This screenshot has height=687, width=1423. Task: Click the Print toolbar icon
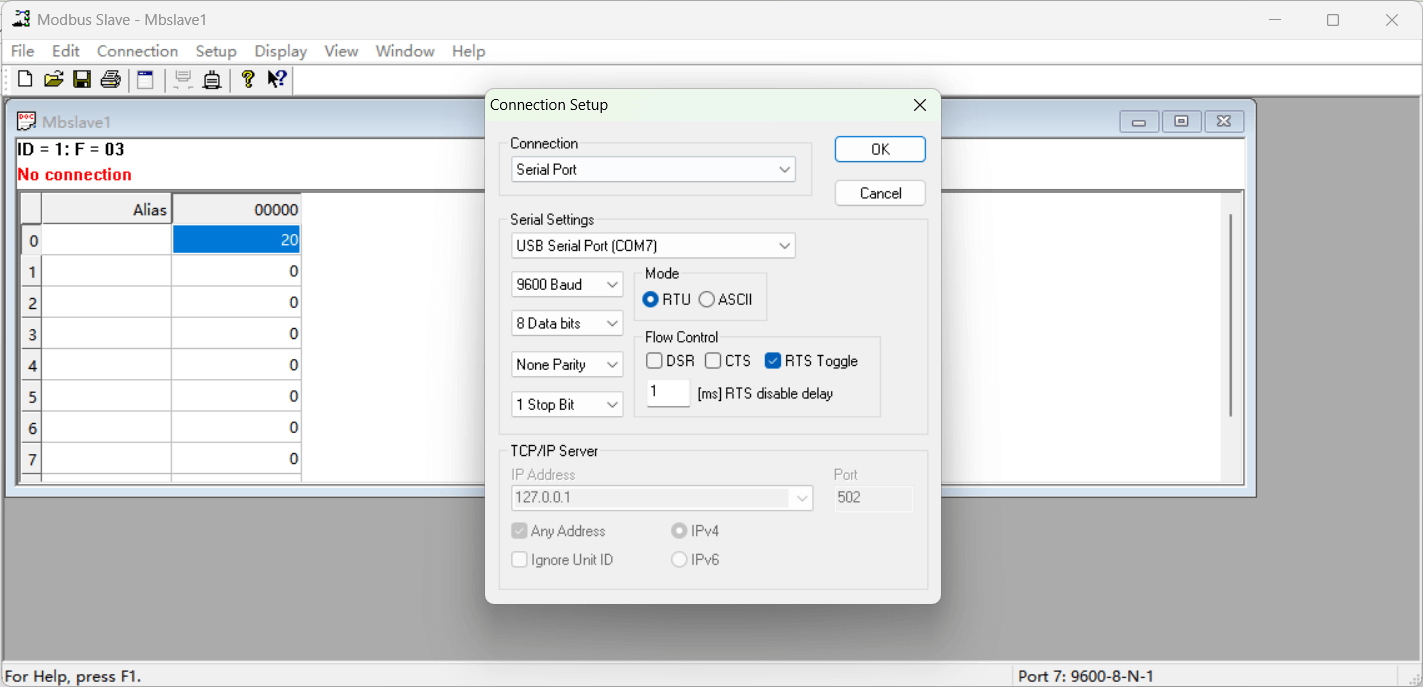[x=111, y=80]
